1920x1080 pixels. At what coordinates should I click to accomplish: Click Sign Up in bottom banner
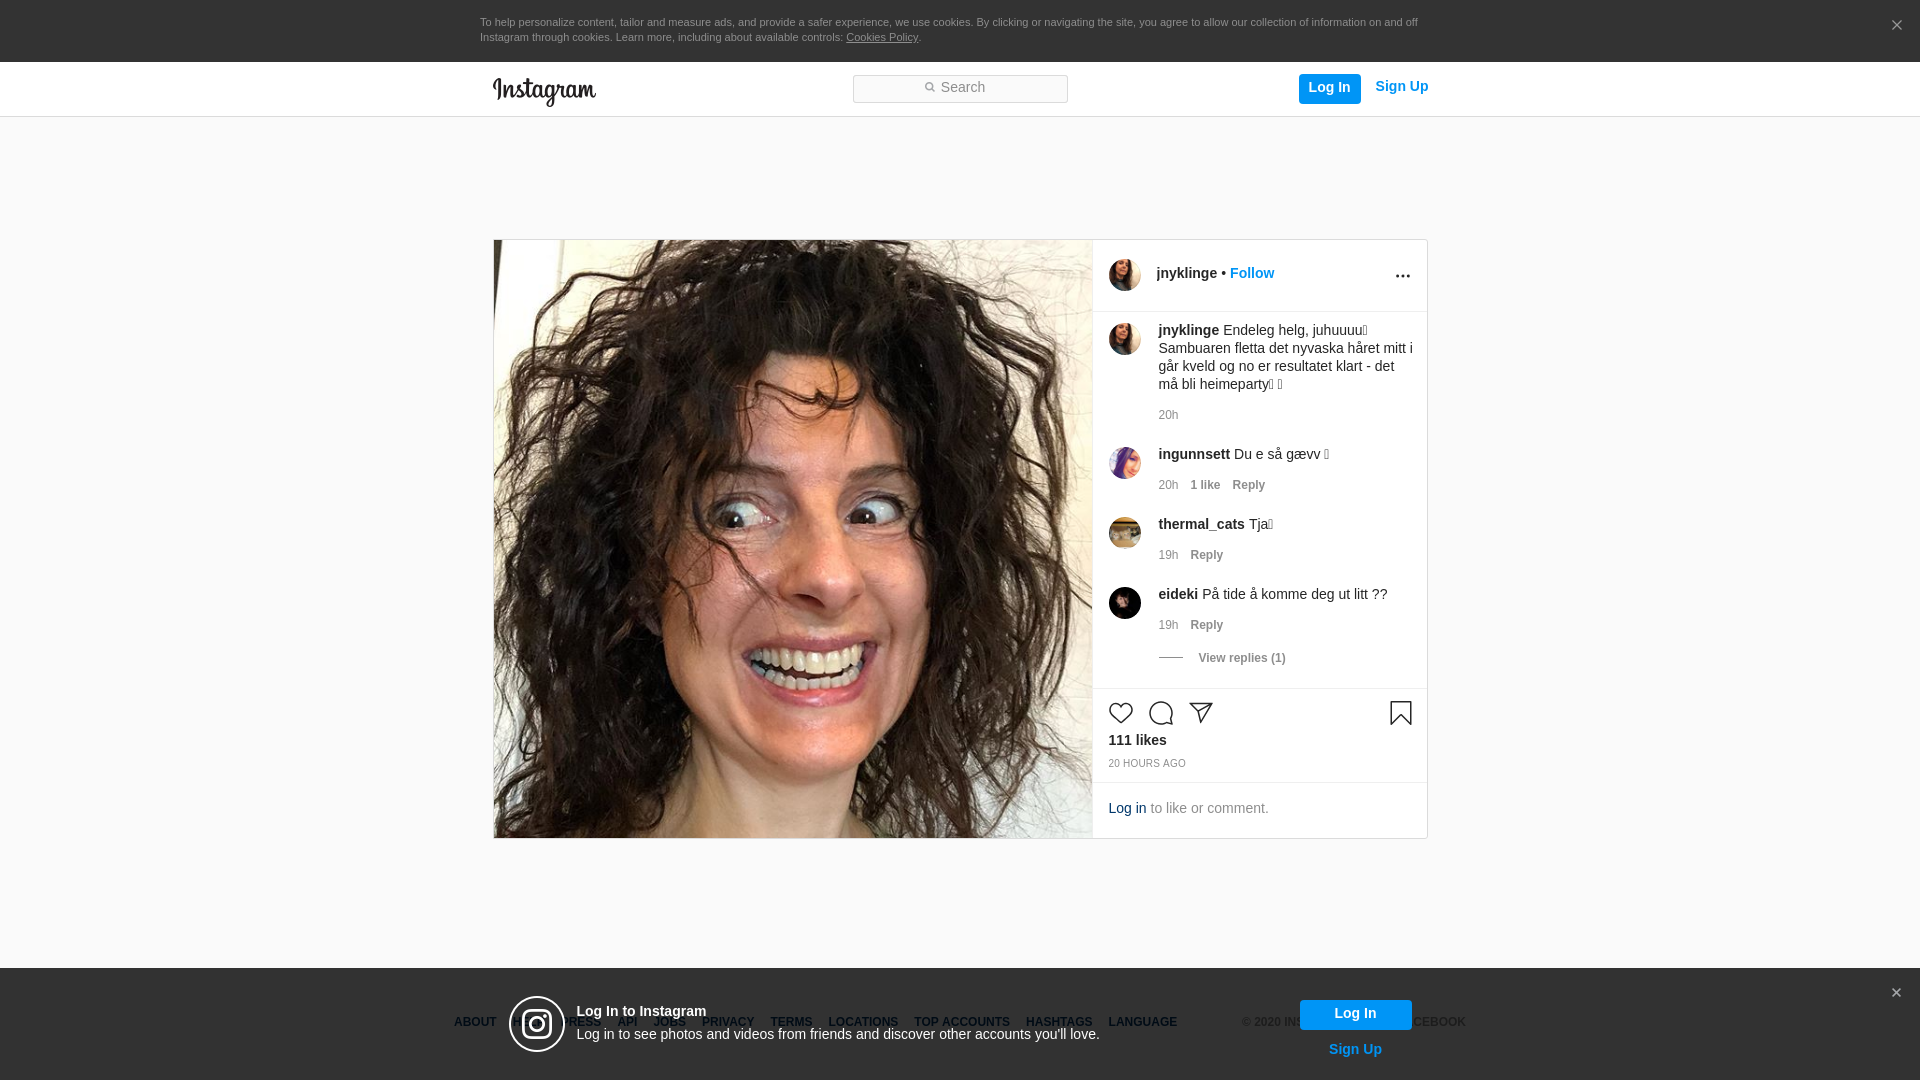click(x=1355, y=1049)
